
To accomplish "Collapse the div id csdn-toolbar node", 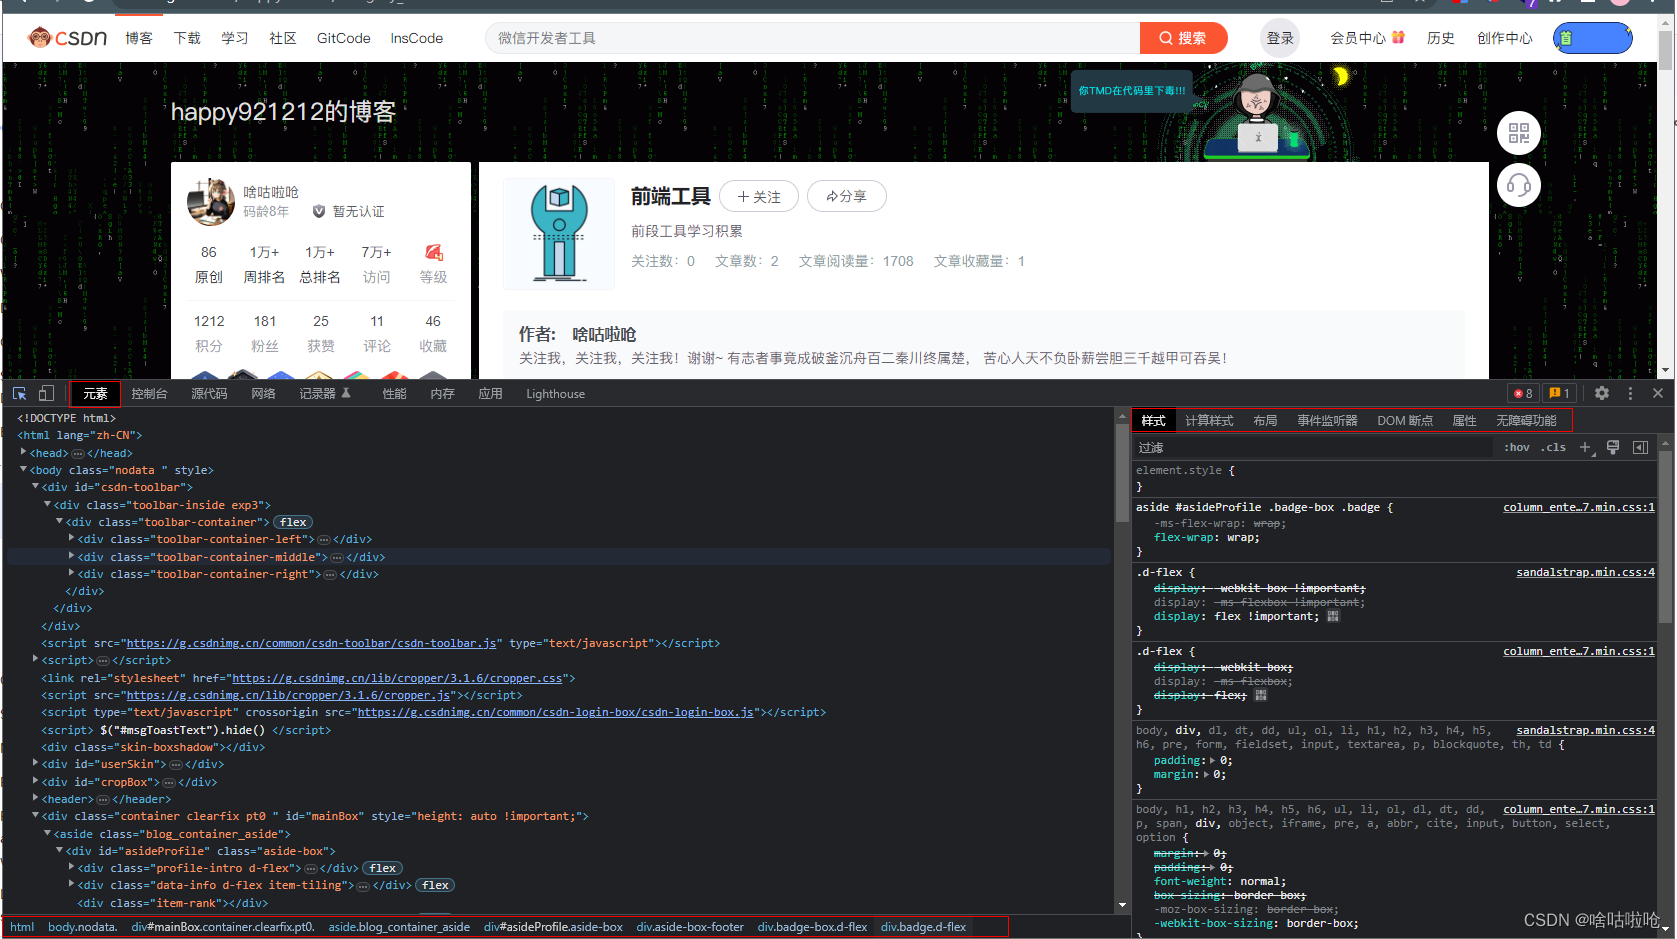I will (35, 487).
